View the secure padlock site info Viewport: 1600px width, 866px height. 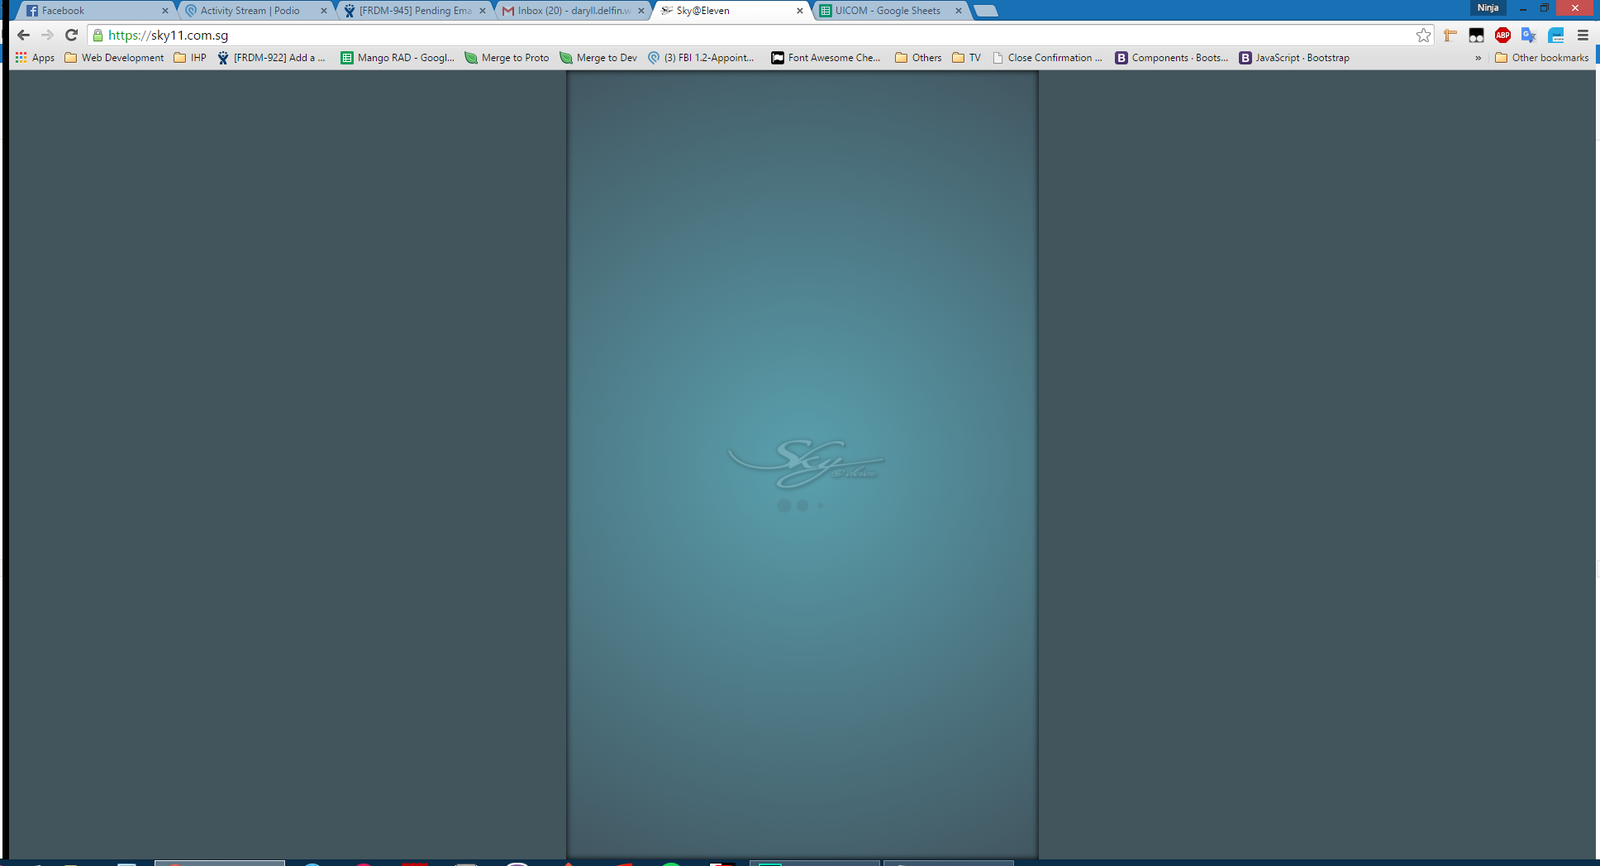98,35
